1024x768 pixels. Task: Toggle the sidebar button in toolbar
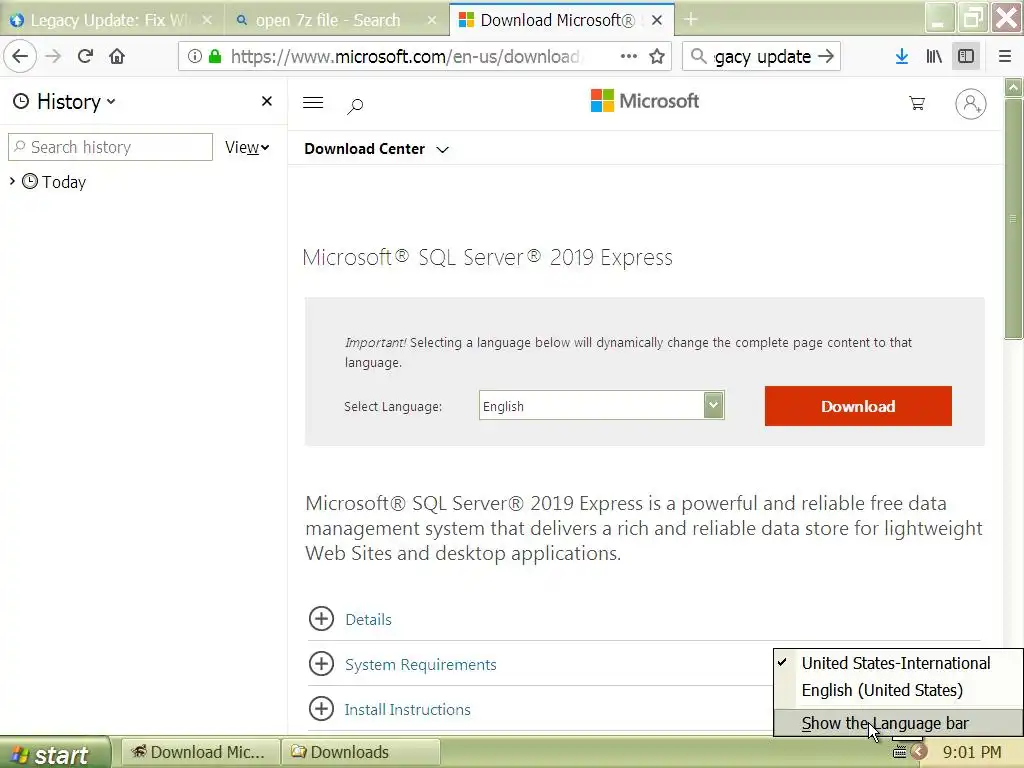[x=966, y=56]
